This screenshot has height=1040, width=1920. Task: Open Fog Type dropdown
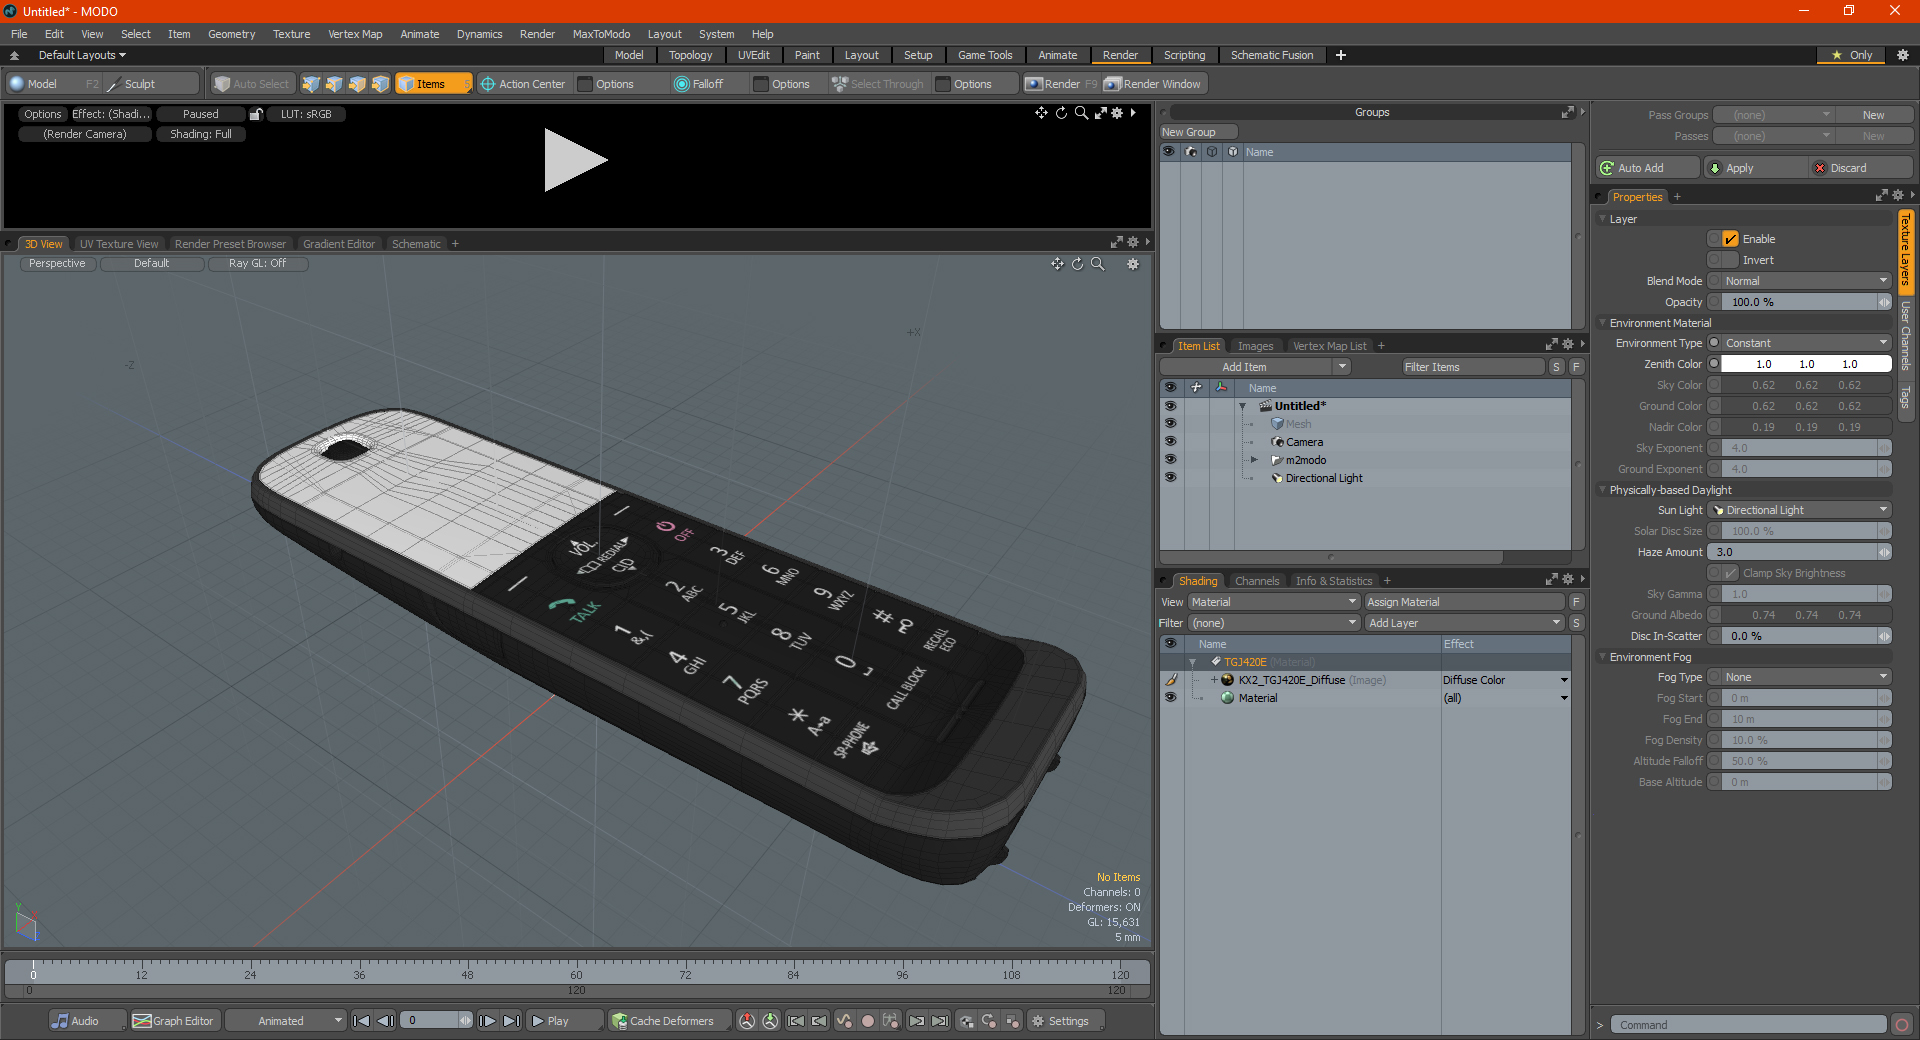pyautogui.click(x=1806, y=677)
